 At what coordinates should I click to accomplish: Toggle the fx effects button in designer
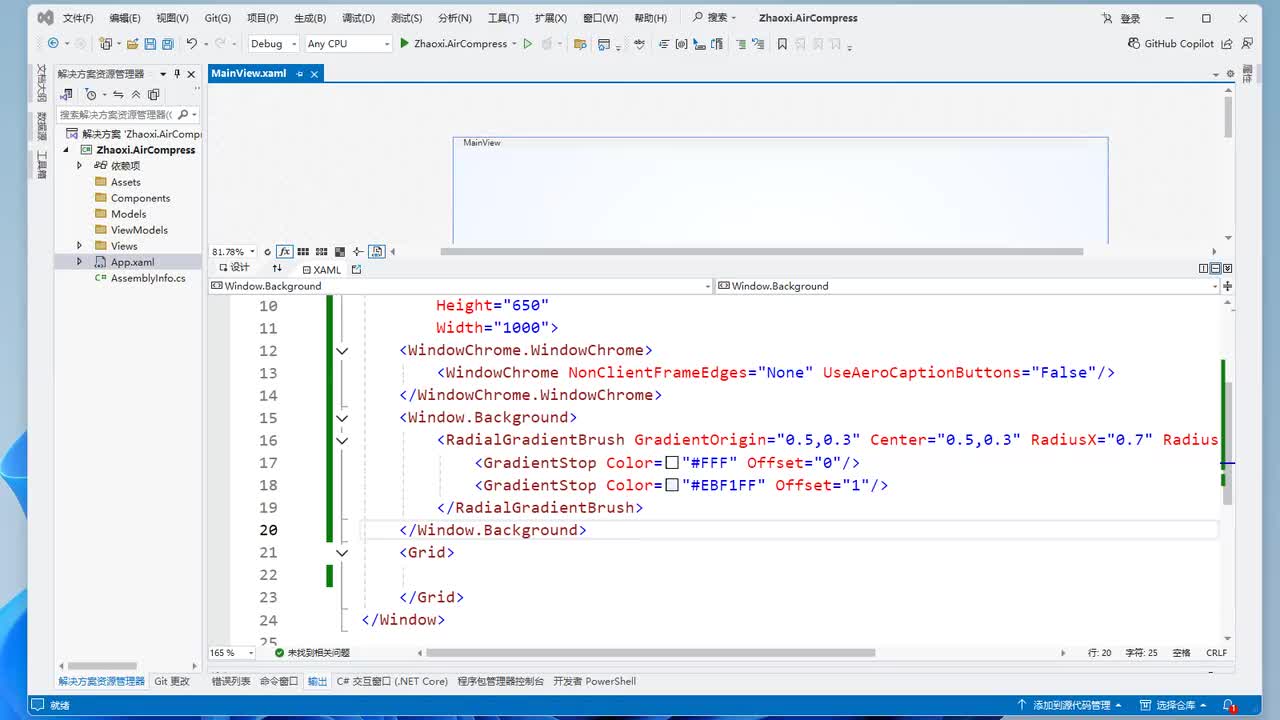[x=285, y=252]
